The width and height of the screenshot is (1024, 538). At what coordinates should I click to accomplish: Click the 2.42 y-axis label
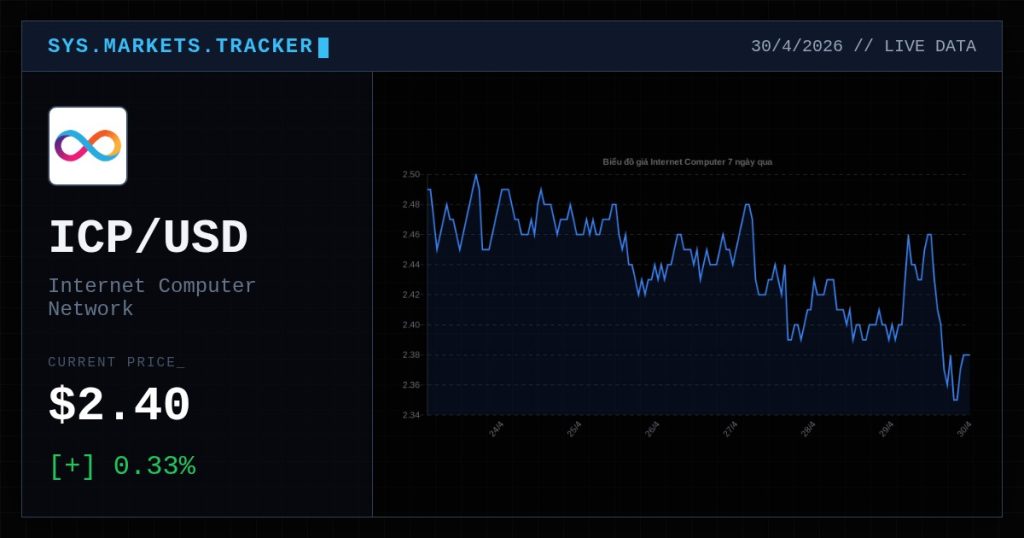pyautogui.click(x=411, y=294)
